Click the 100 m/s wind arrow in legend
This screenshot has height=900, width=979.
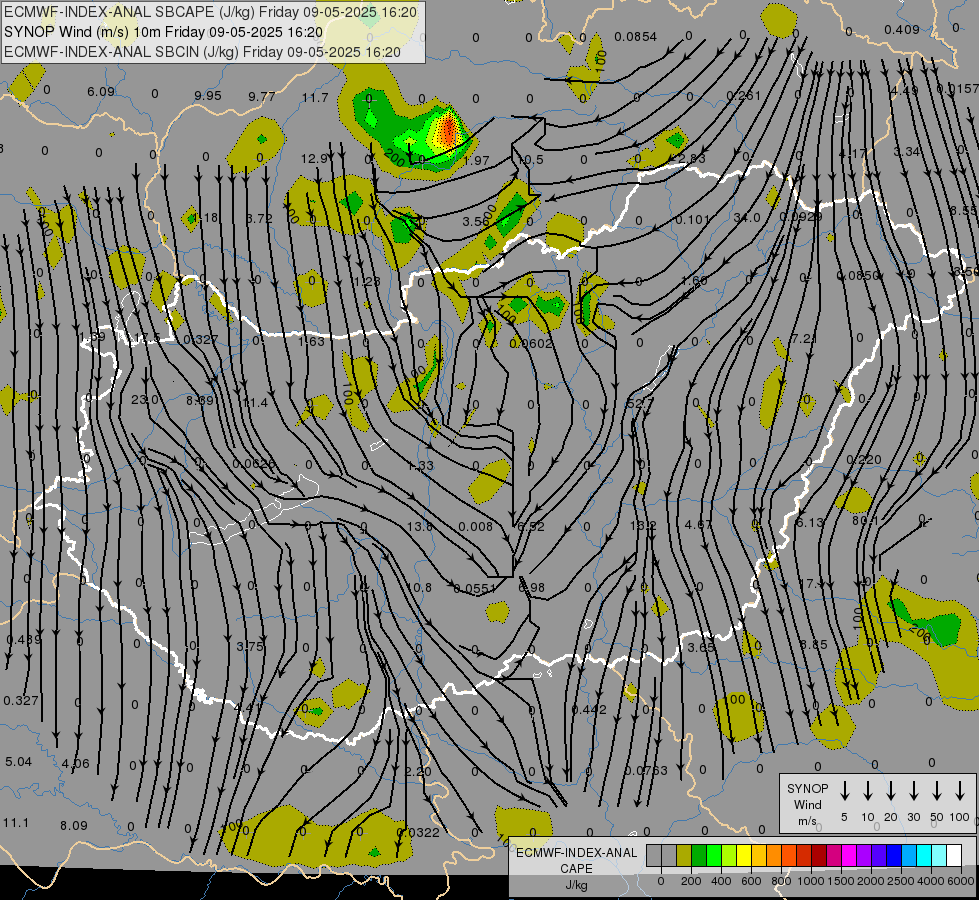(x=960, y=791)
